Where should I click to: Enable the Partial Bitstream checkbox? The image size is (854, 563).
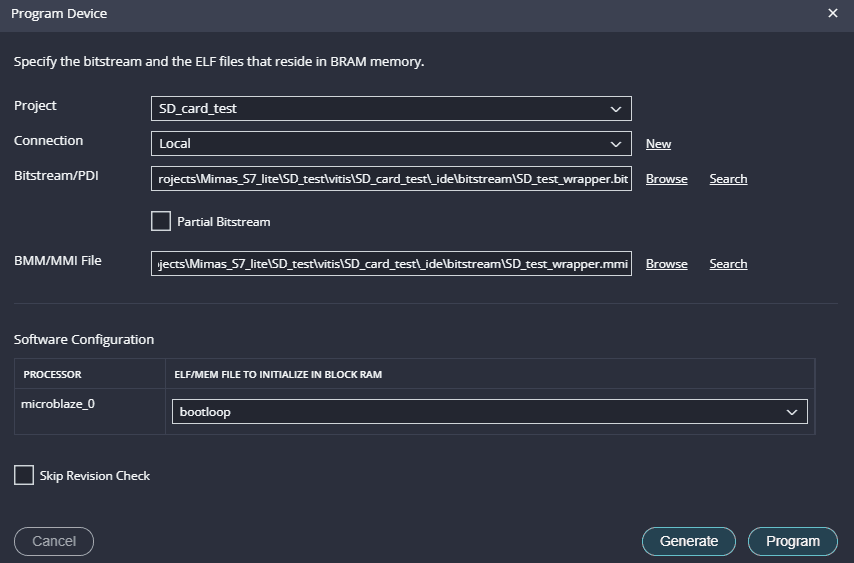point(161,221)
